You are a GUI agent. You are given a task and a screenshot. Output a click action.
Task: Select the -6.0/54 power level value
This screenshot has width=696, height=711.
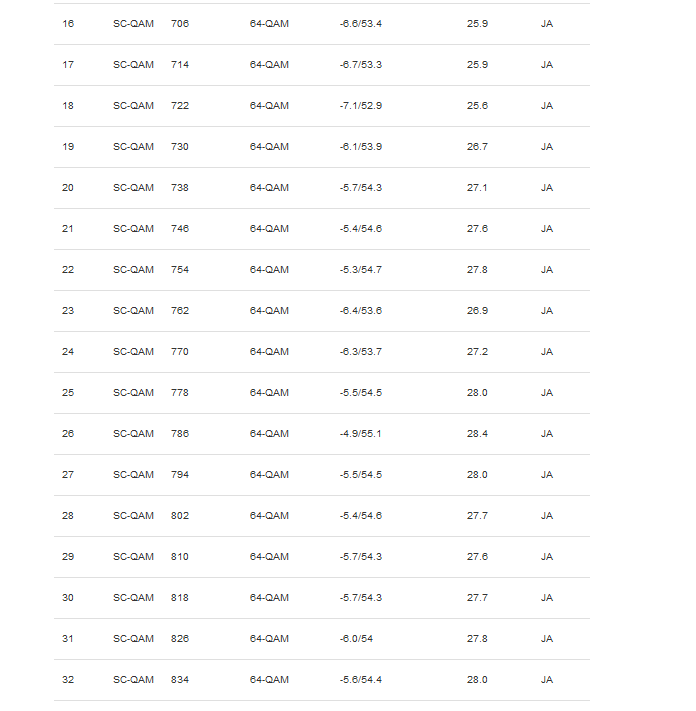click(x=356, y=638)
